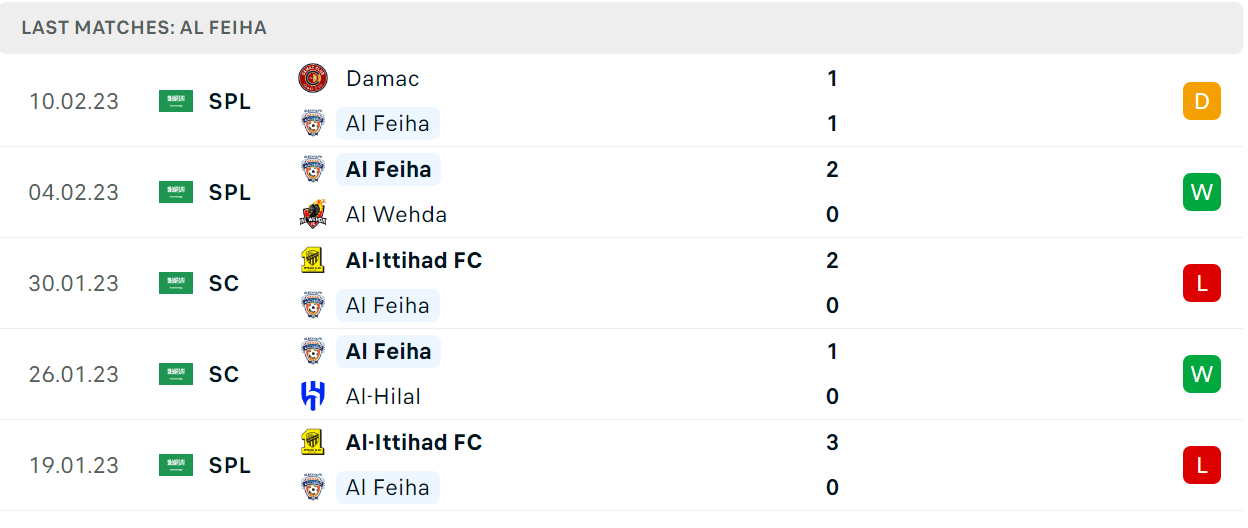Click the Al-Hilal club logo
This screenshot has height=528, width=1248.
click(x=313, y=396)
